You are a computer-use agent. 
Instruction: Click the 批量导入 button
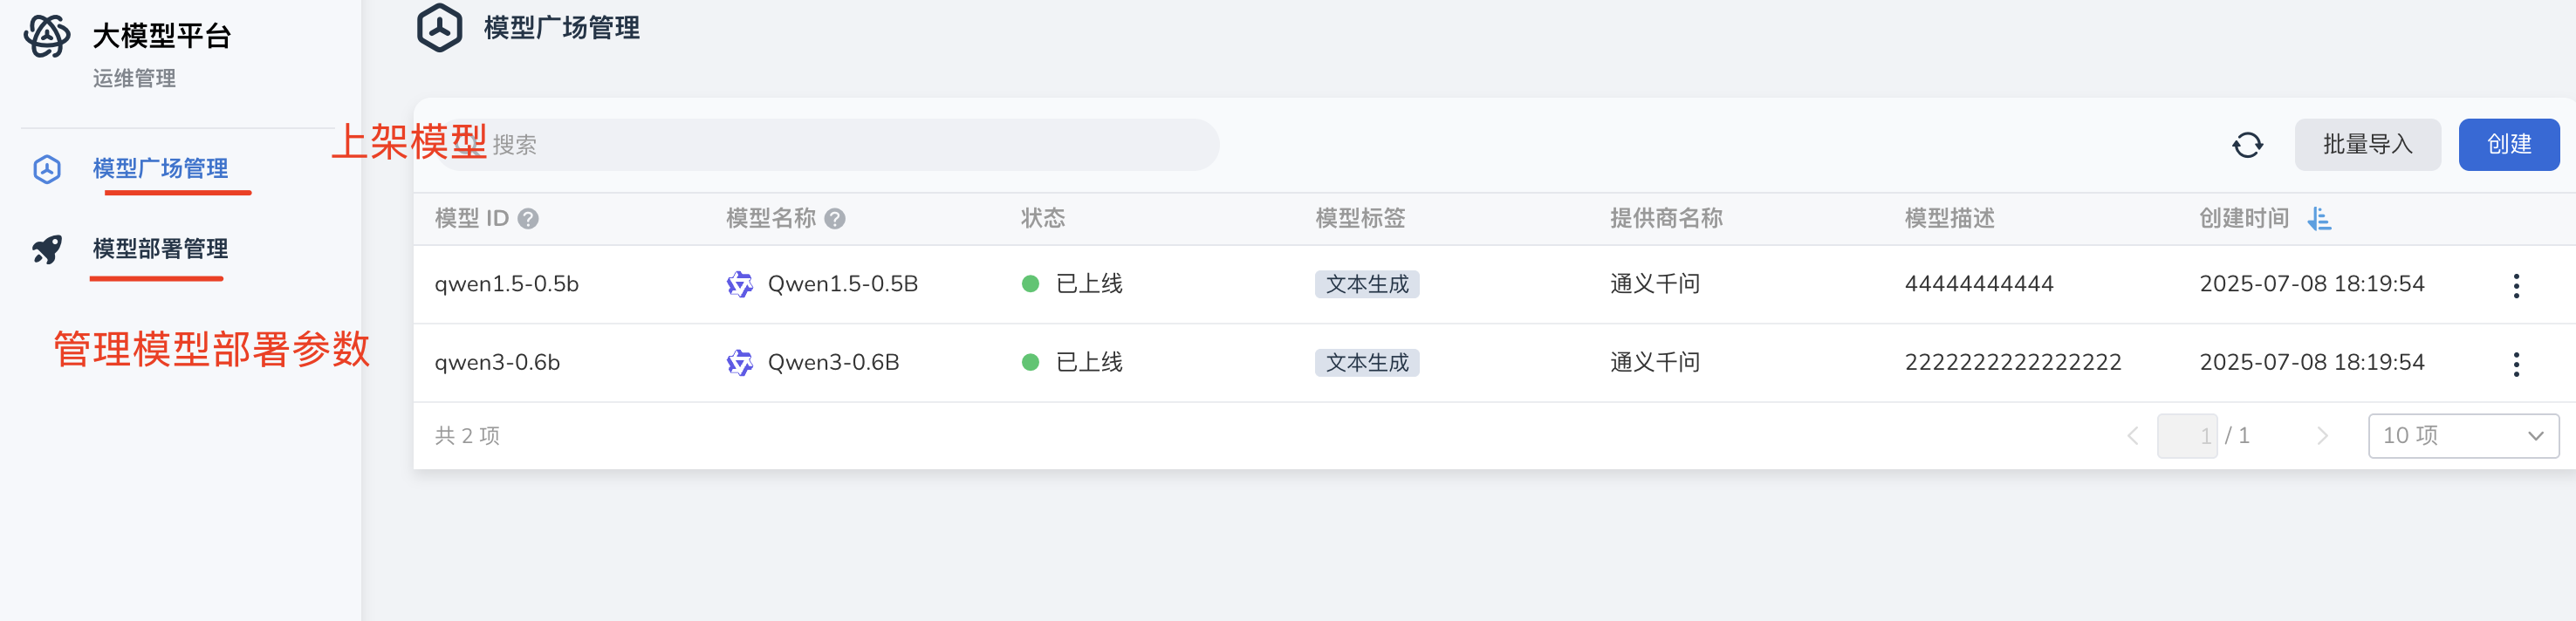click(2367, 144)
